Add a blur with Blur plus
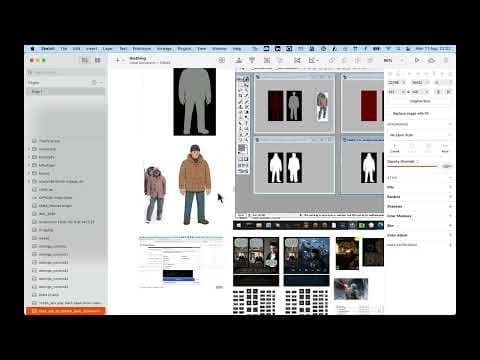 [450, 226]
